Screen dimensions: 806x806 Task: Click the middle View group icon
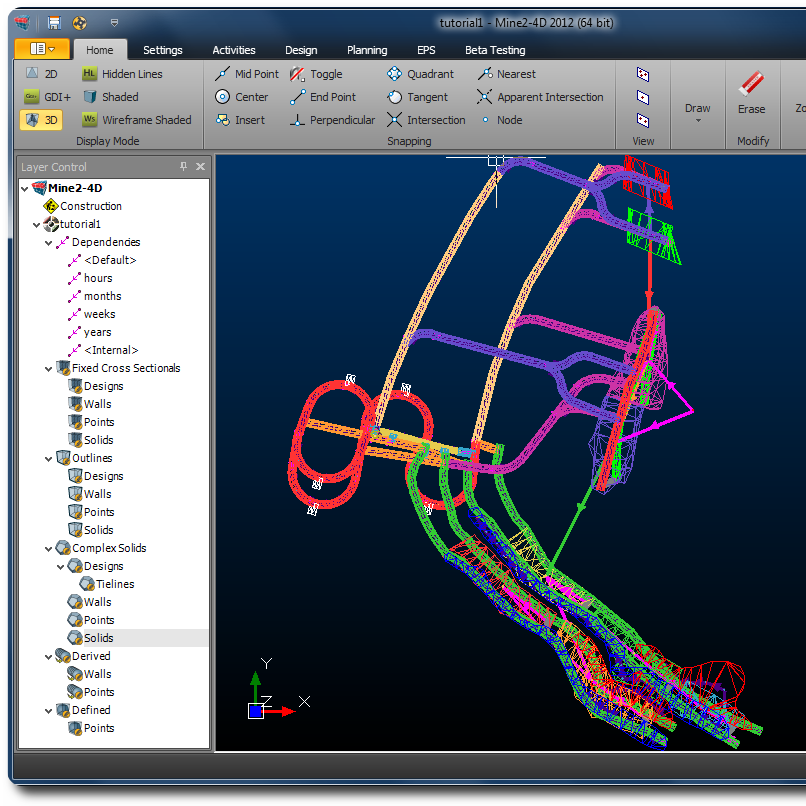[x=643, y=97]
